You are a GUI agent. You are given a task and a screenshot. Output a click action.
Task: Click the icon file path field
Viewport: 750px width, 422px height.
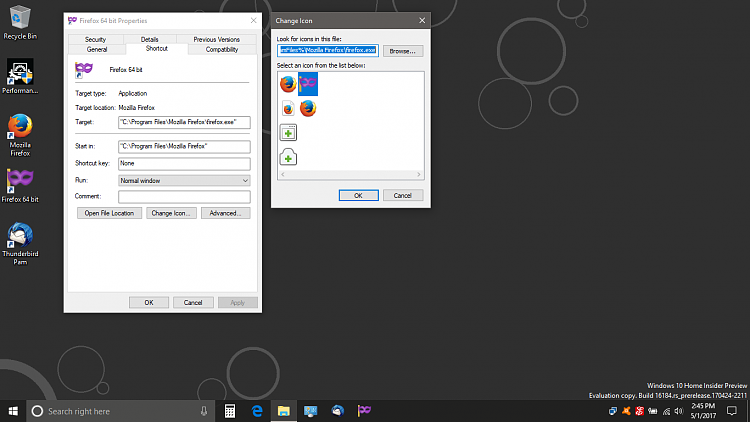pyautogui.click(x=328, y=50)
